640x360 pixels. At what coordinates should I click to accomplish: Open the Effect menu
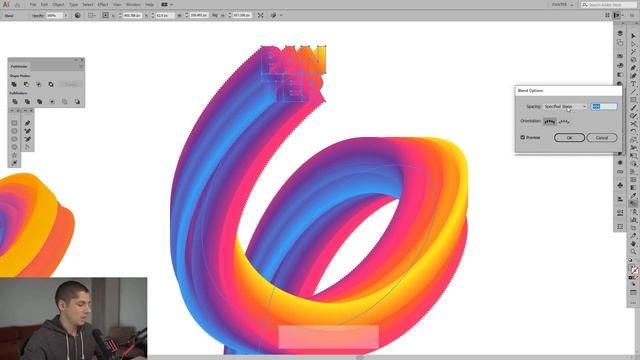coord(103,4)
